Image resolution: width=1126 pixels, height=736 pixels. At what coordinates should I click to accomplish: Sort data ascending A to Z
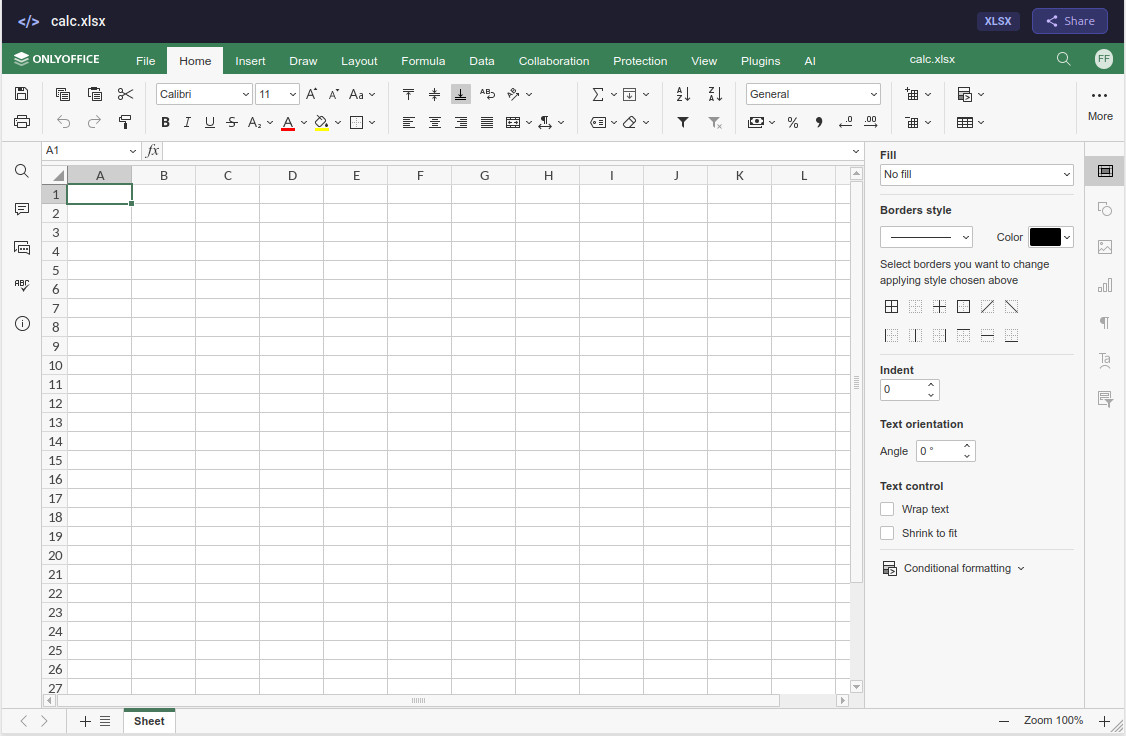tap(682, 94)
